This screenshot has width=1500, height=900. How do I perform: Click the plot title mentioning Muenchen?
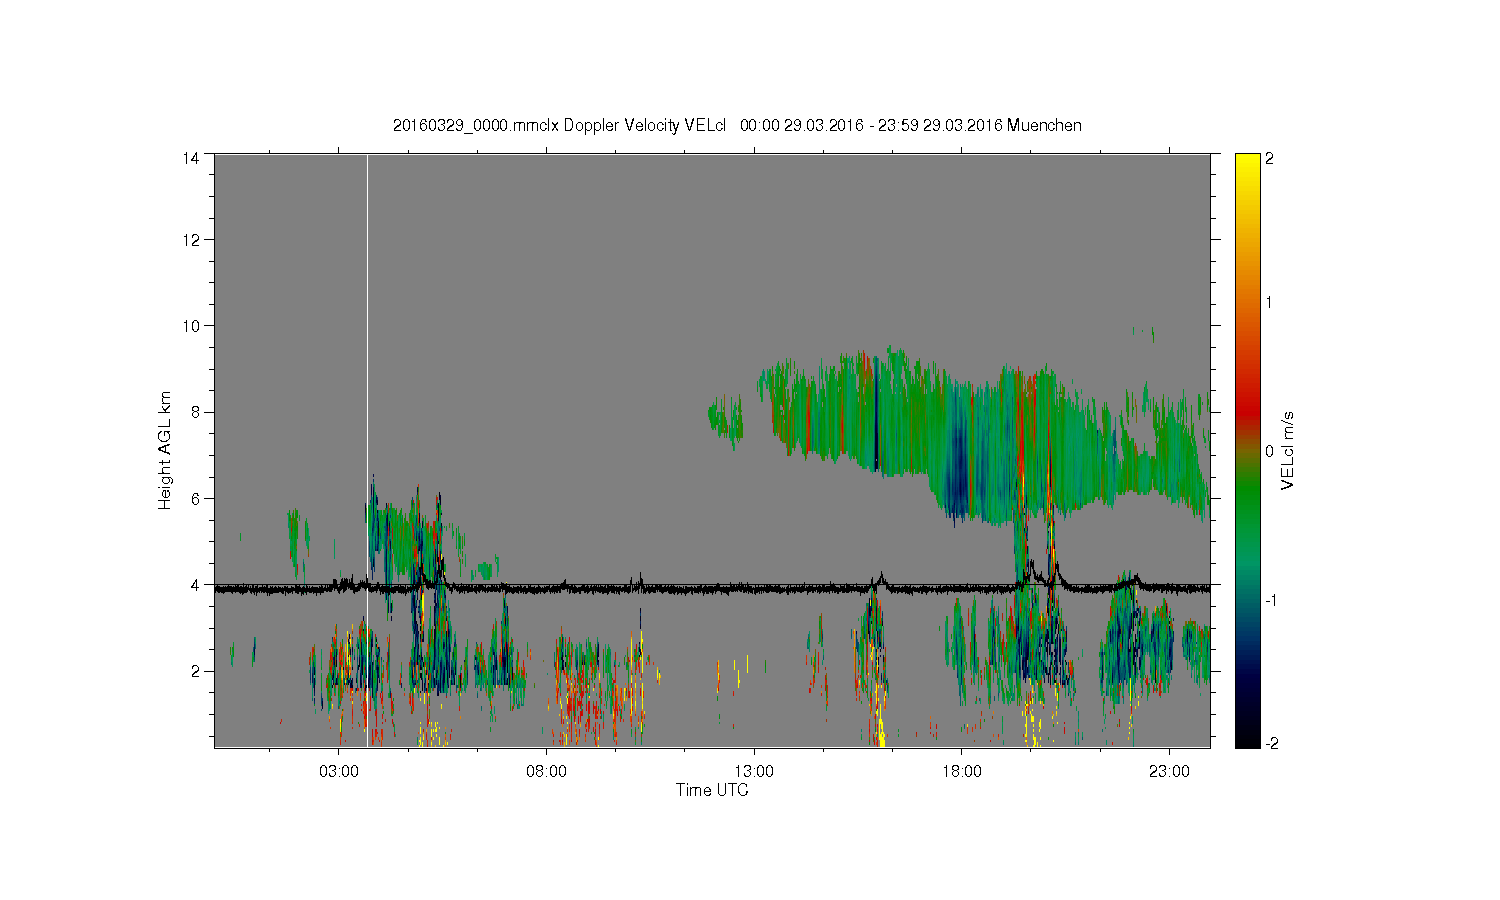point(737,125)
